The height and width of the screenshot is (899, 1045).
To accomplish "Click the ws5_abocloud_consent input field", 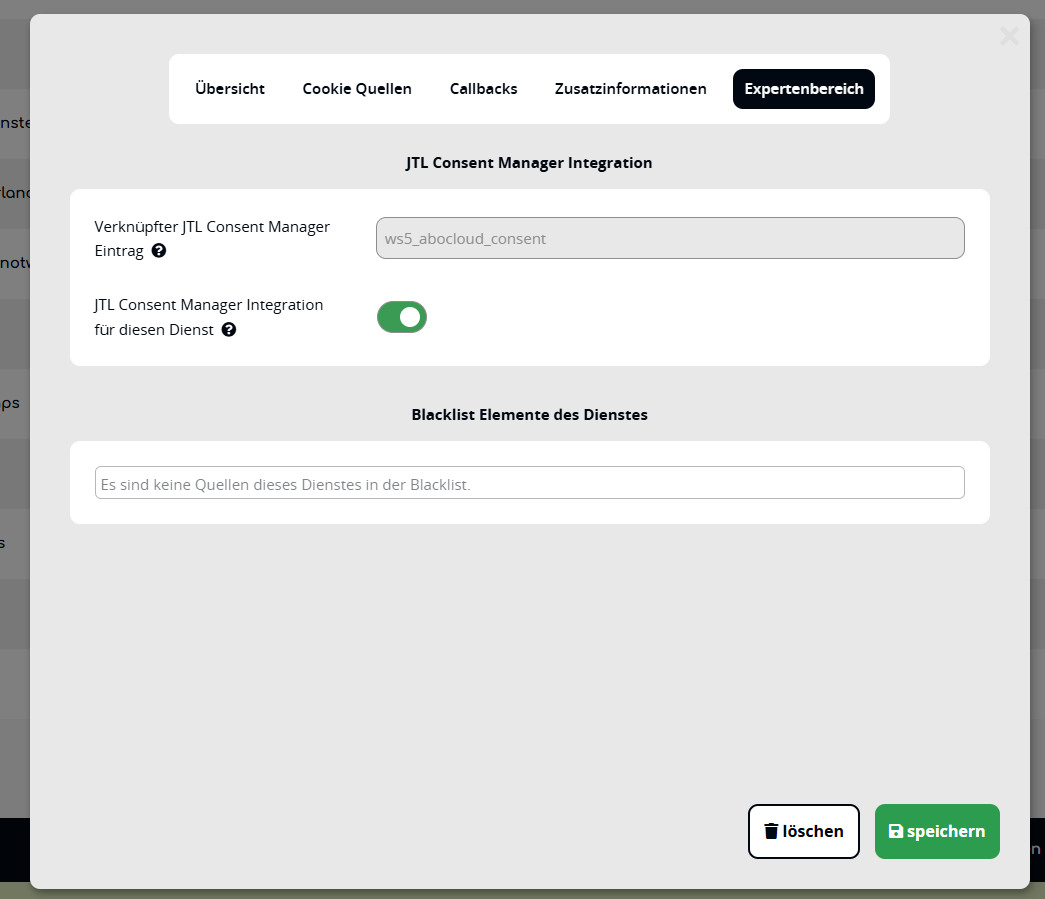I will tap(670, 238).
